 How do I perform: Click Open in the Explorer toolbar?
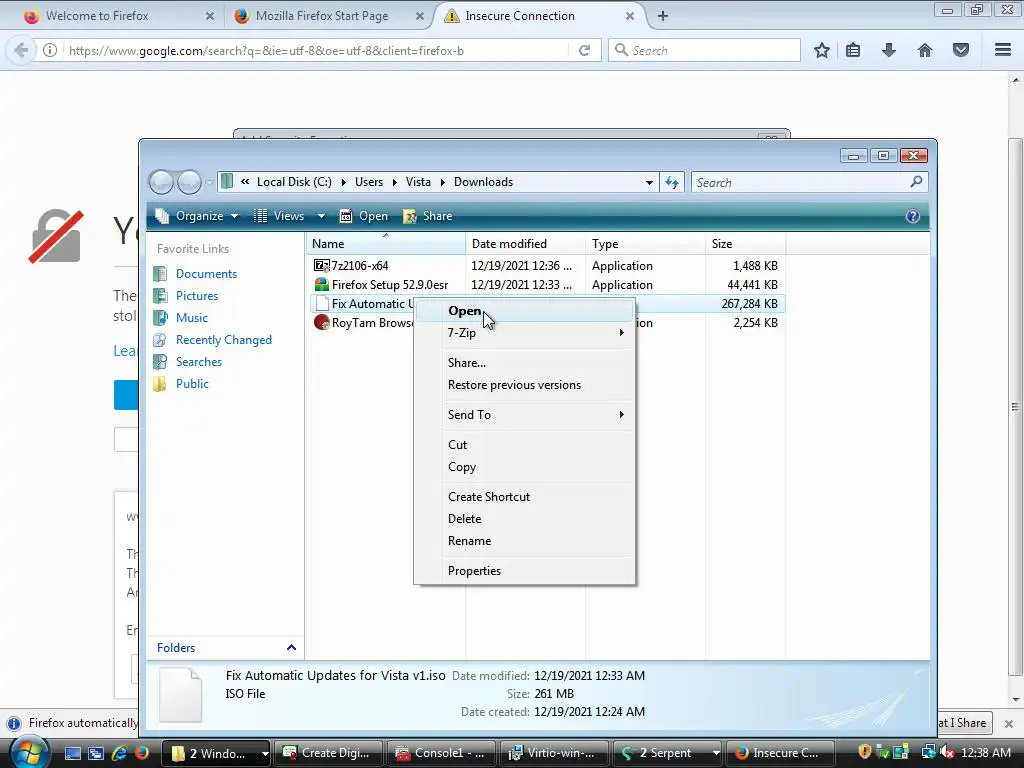(x=363, y=216)
